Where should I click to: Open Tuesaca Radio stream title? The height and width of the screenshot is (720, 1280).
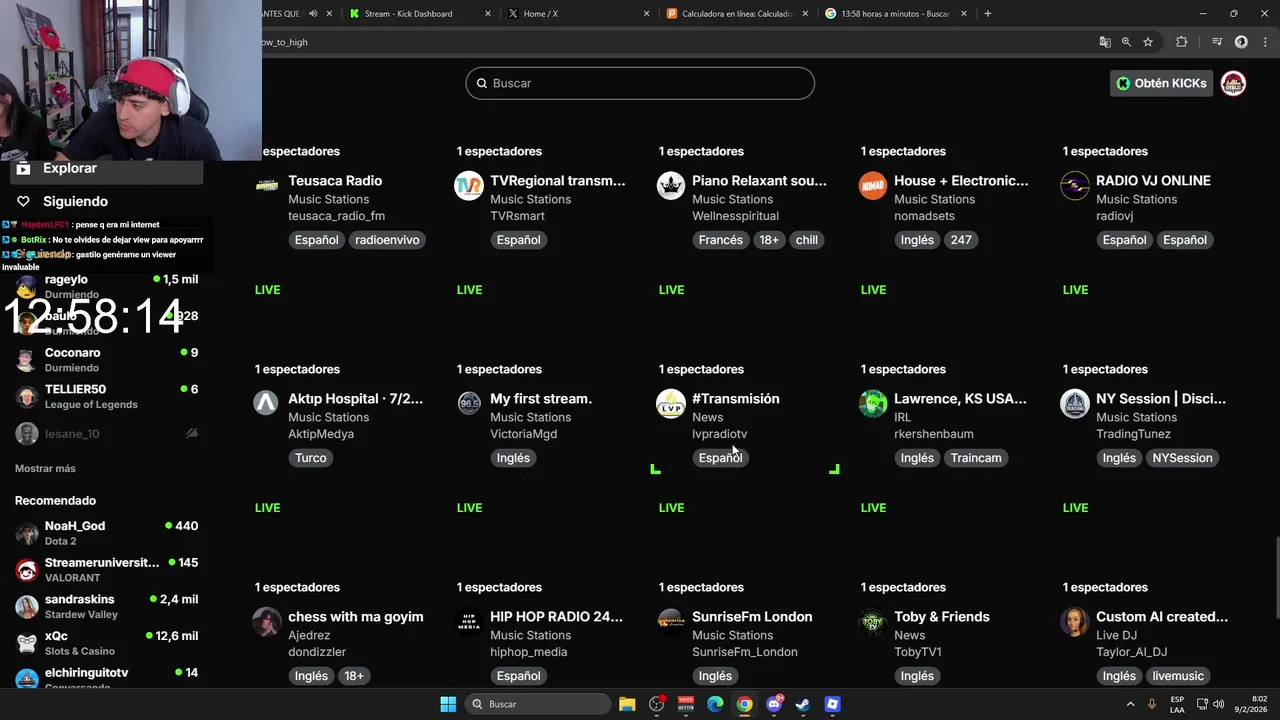click(335, 180)
